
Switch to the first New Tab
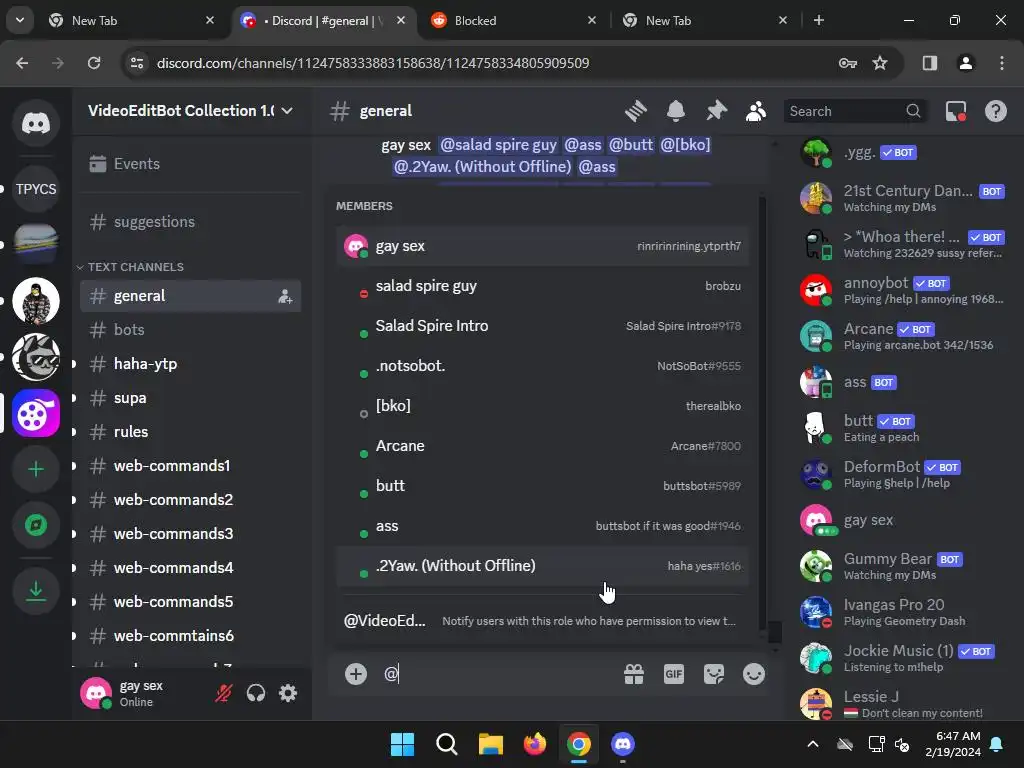pos(133,20)
